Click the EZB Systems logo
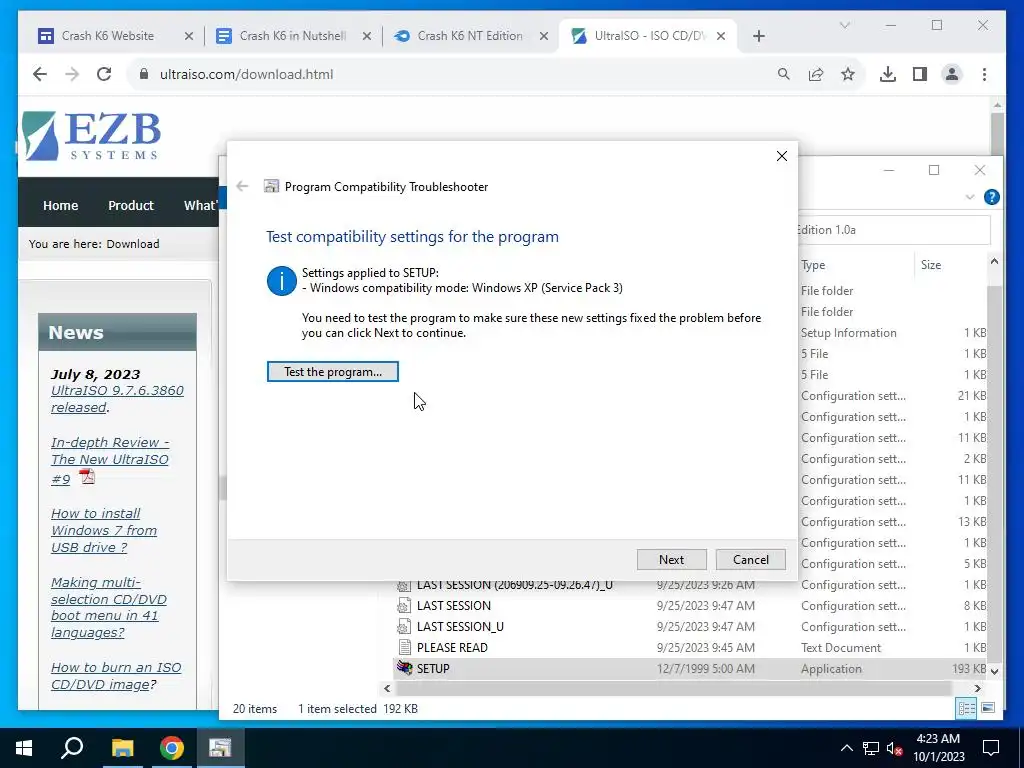Viewport: 1024px width, 768px height. (91, 136)
